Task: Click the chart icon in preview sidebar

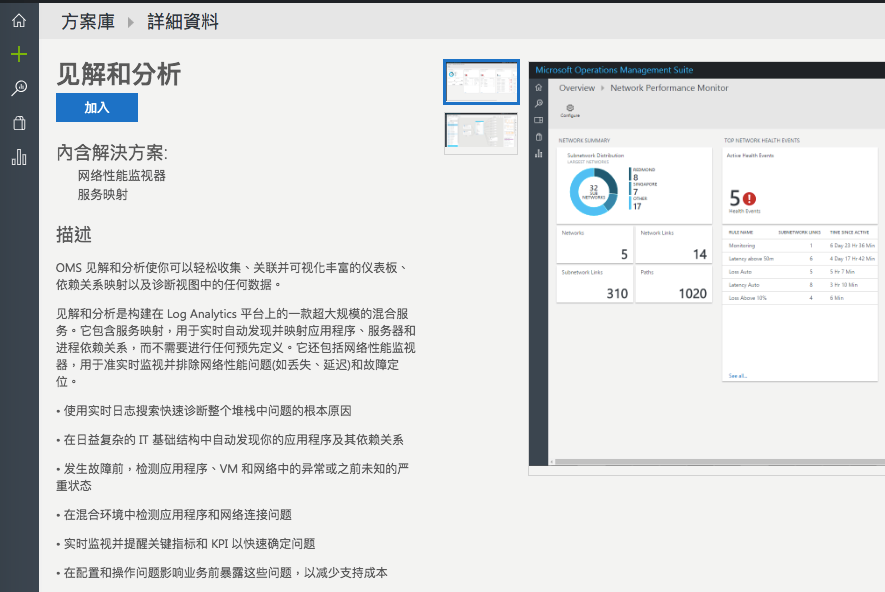Action: [539, 154]
